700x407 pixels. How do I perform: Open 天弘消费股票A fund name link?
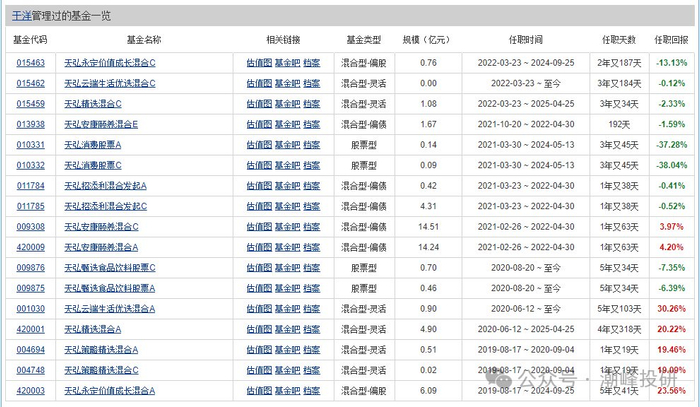coord(93,145)
